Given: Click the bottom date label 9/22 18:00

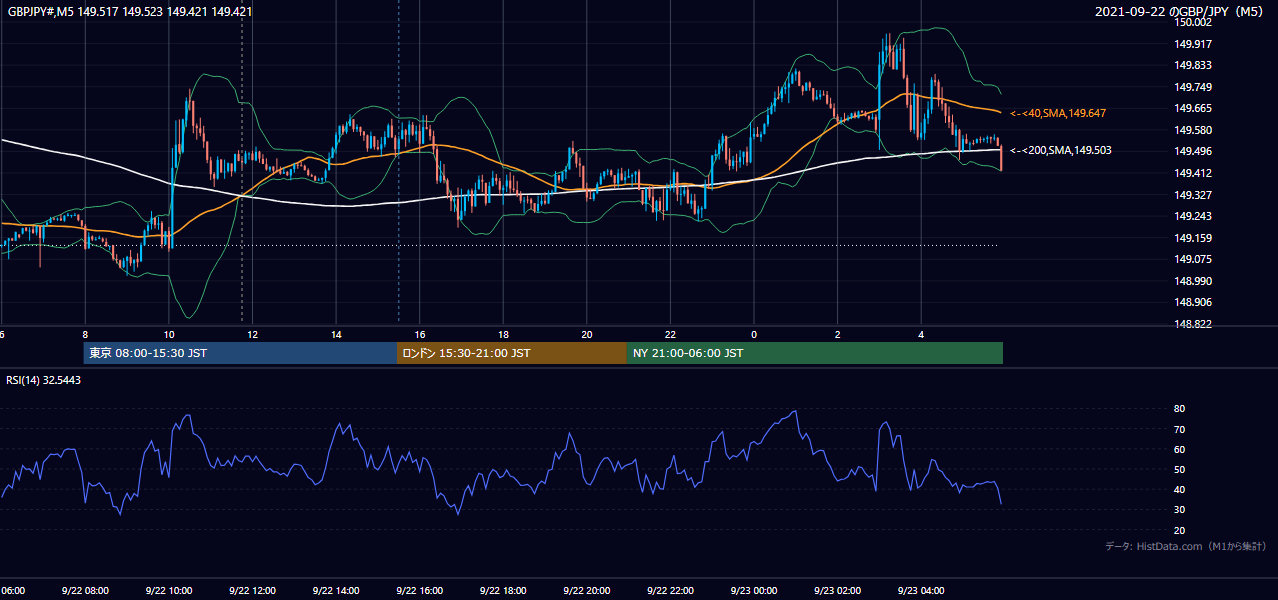Looking at the screenshot, I should click(x=503, y=591).
